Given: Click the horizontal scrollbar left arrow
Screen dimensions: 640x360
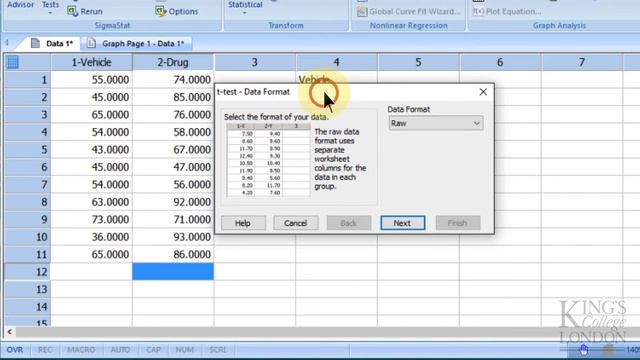Looking at the screenshot, I should pos(9,332).
